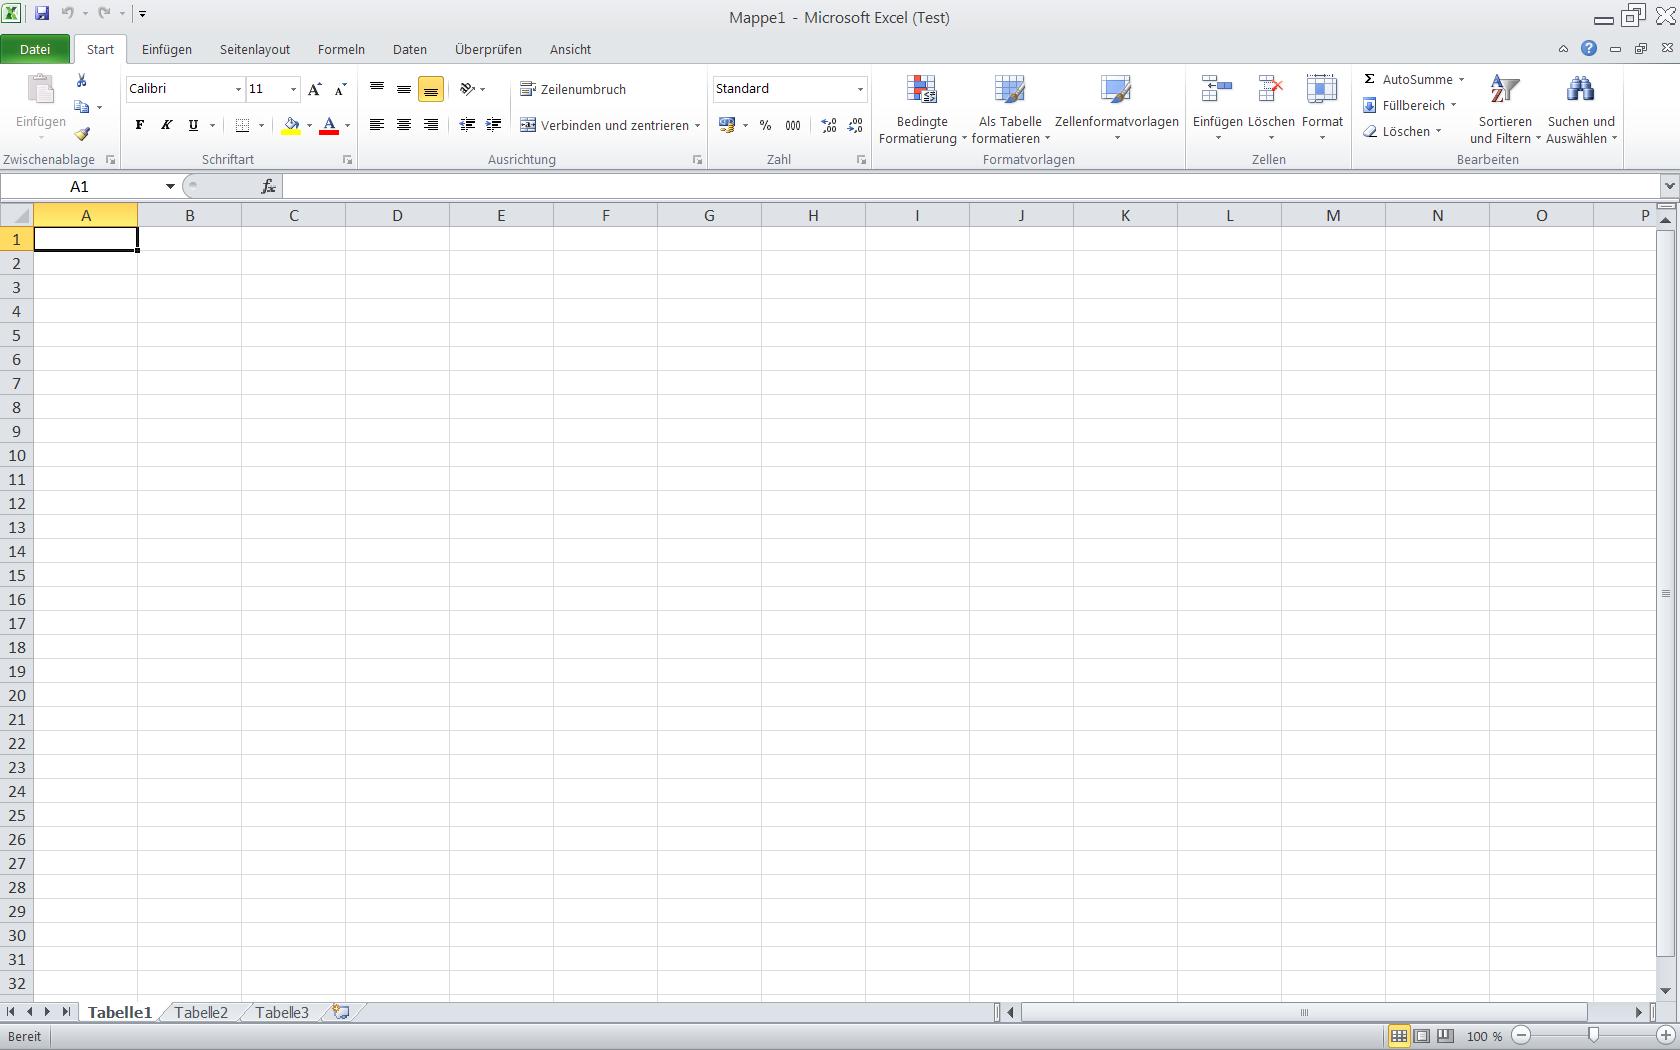The width and height of the screenshot is (1680, 1050).
Task: Switch to sheet Tabelle2
Action: tap(201, 1012)
